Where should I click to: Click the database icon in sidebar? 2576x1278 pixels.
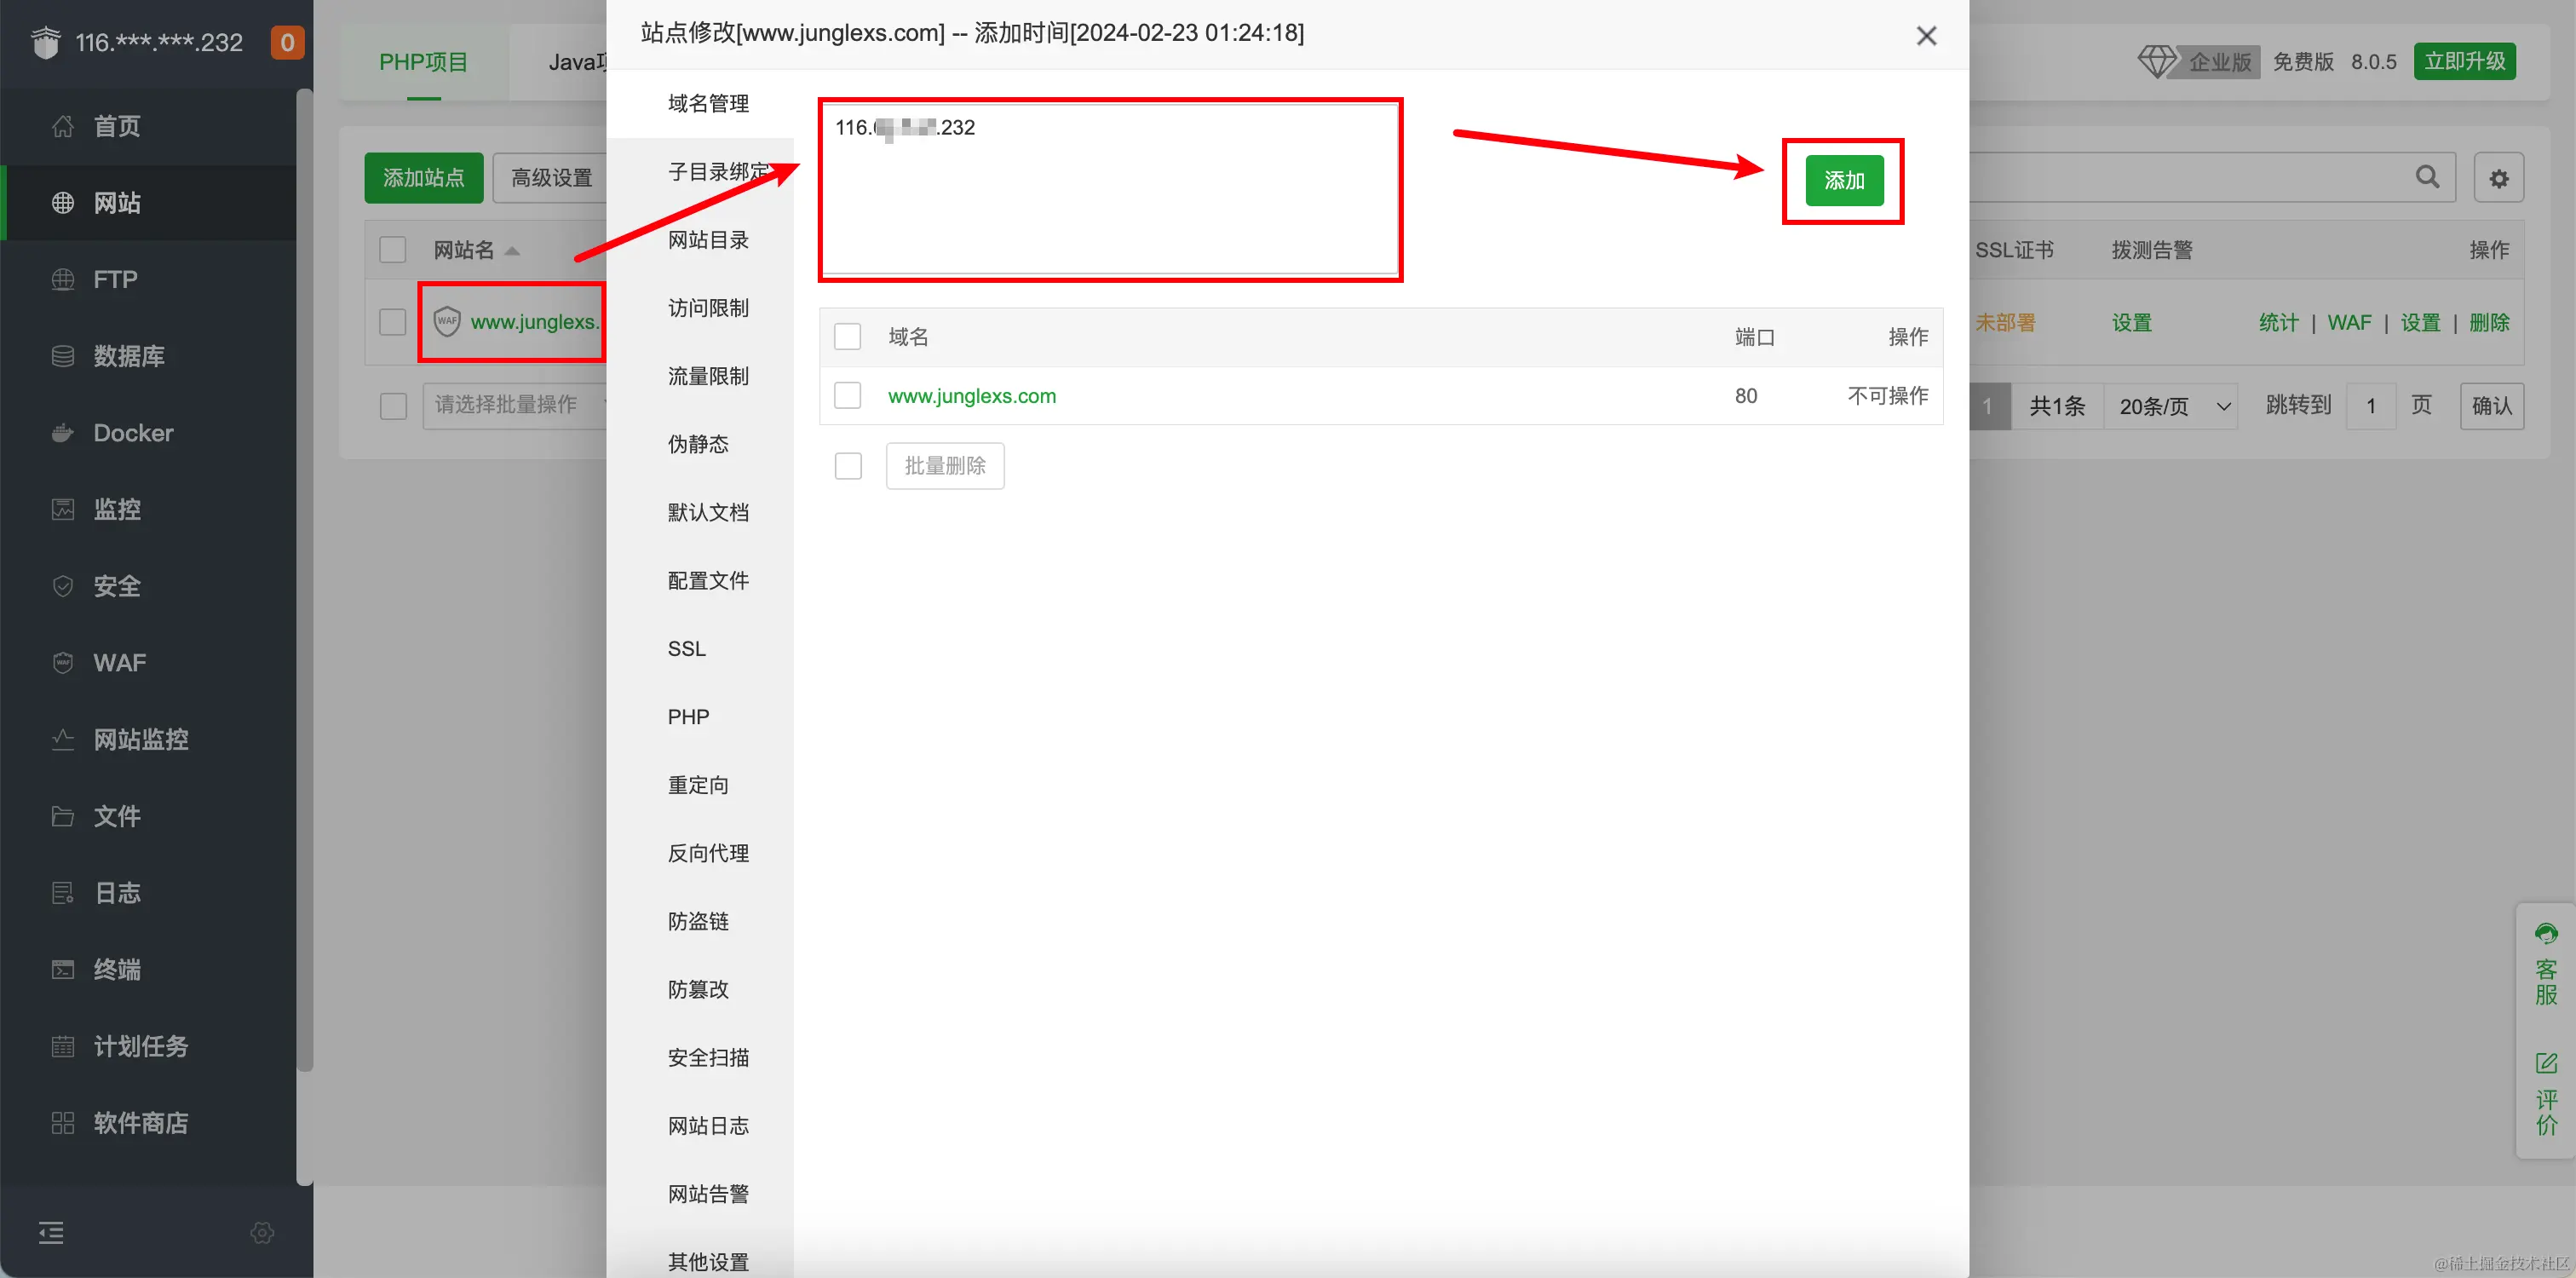tap(63, 356)
